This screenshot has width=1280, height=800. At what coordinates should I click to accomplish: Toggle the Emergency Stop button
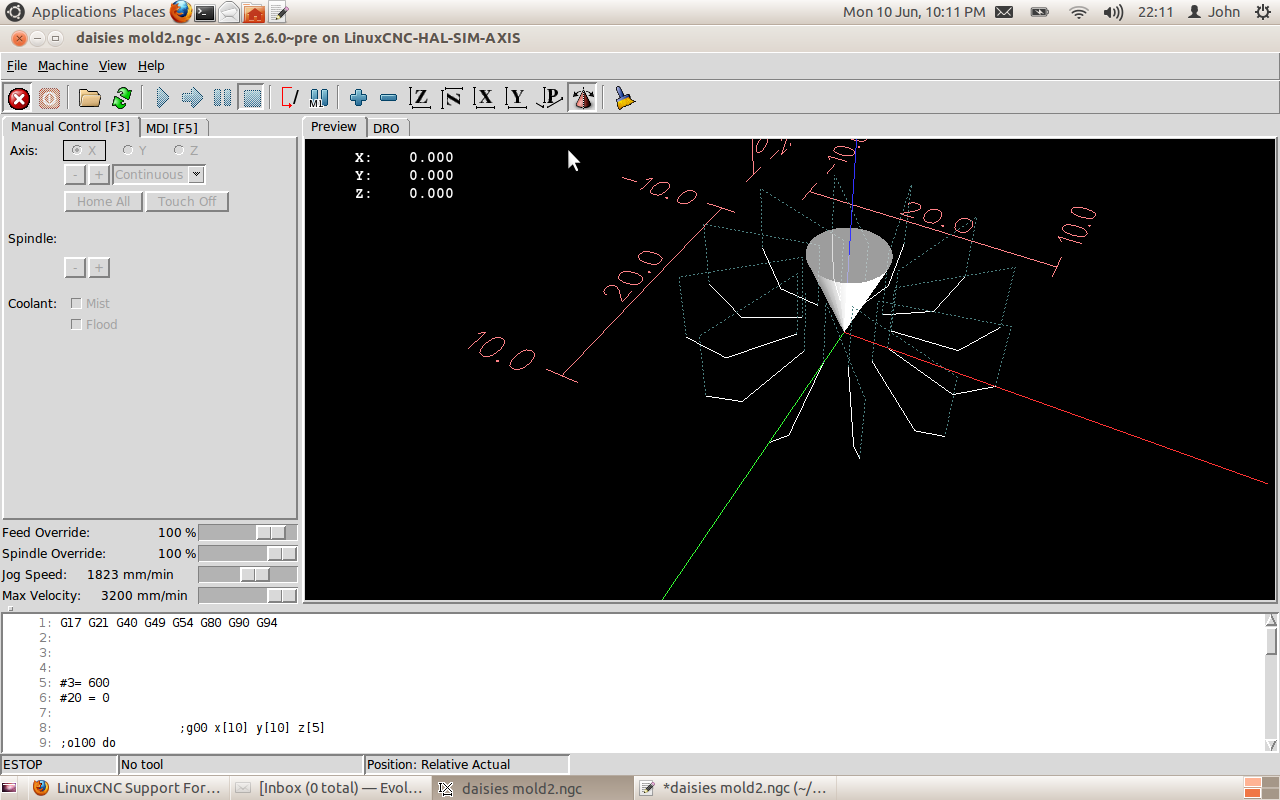click(x=19, y=98)
